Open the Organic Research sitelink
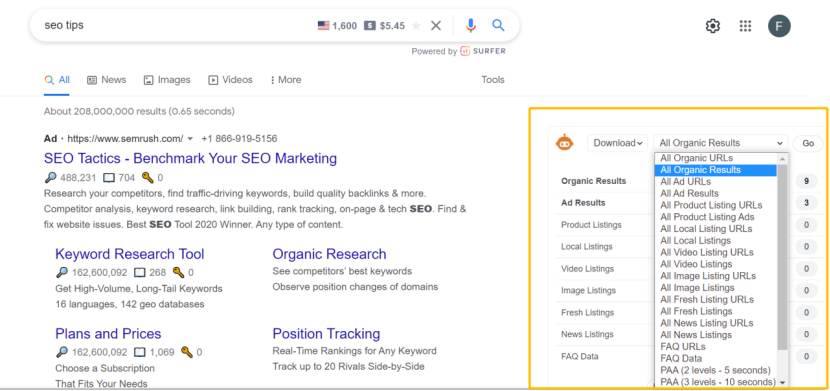The width and height of the screenshot is (830, 391). 329,254
